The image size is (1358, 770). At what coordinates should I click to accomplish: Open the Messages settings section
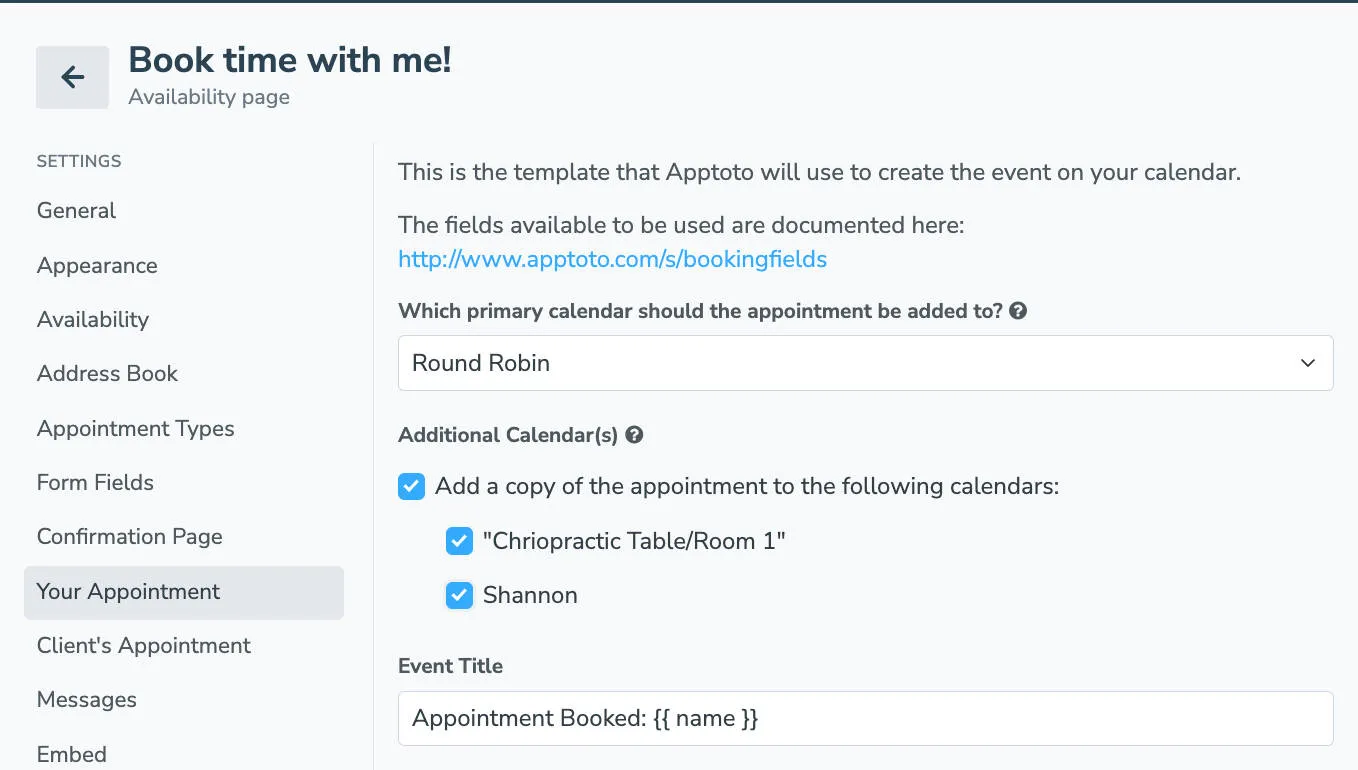86,699
